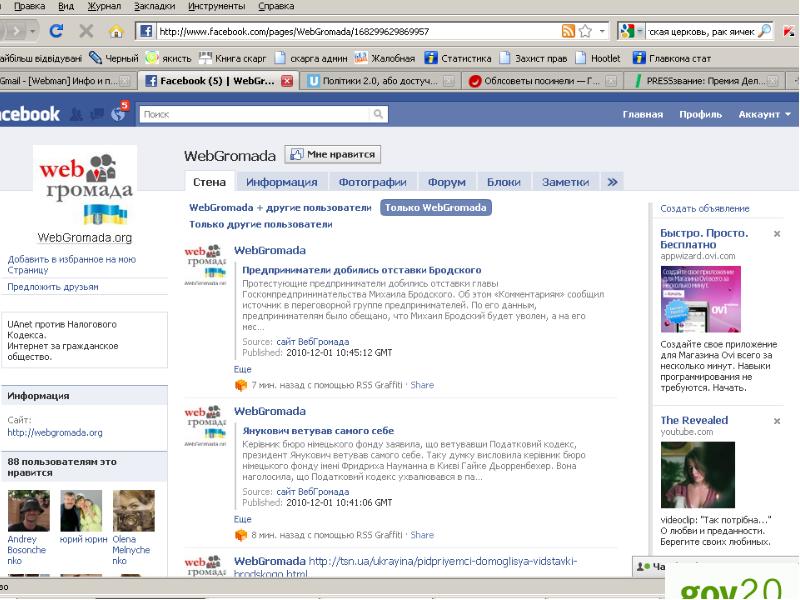Image resolution: width=800 pixels, height=600 pixels.
Task: Click the 'Мне нравится' like button
Action: click(333, 154)
